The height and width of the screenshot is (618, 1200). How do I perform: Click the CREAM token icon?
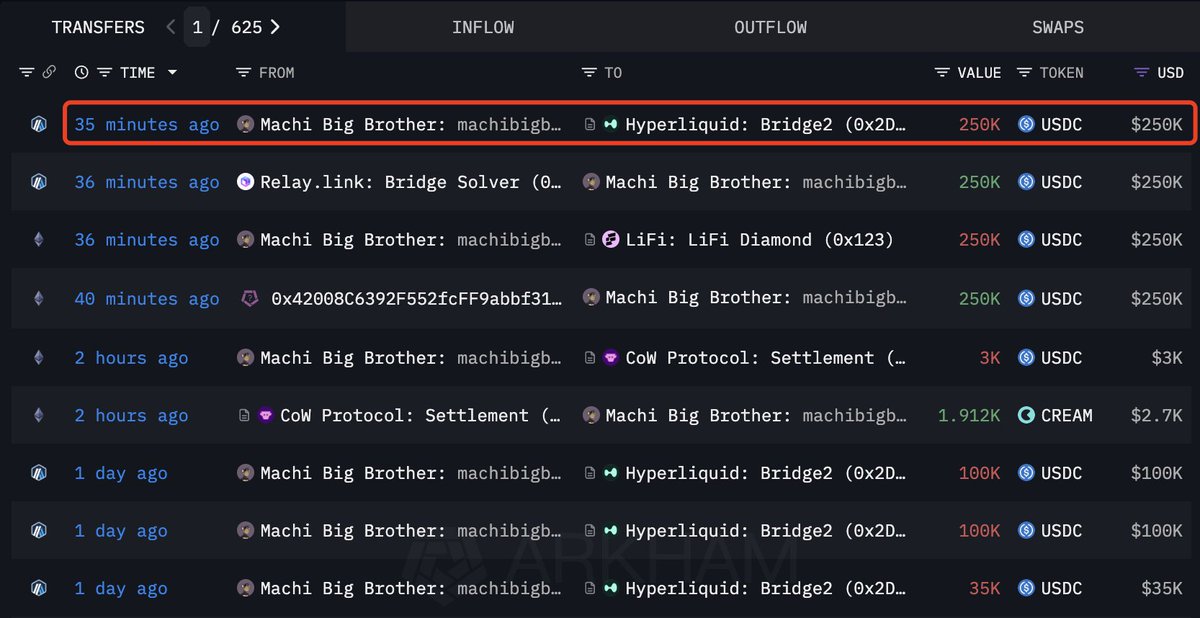point(1026,415)
